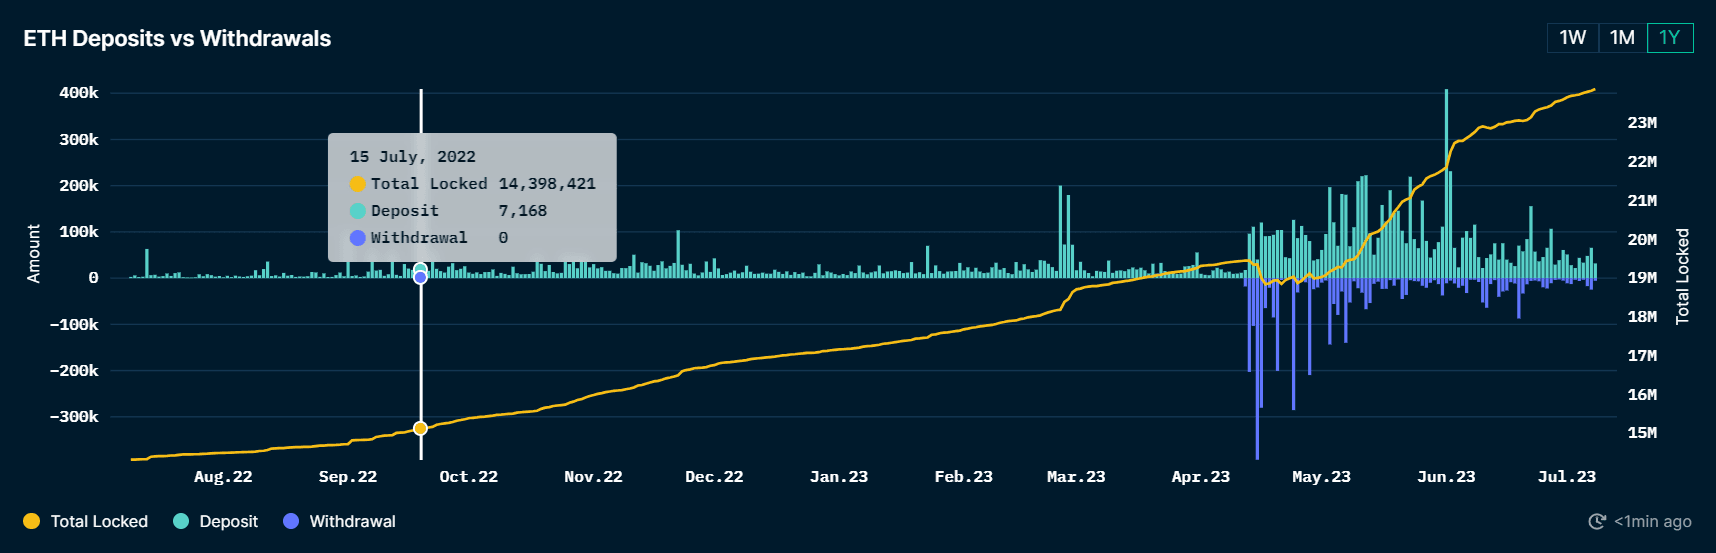Click the -300k left axis label
1716x553 pixels.
pos(74,417)
